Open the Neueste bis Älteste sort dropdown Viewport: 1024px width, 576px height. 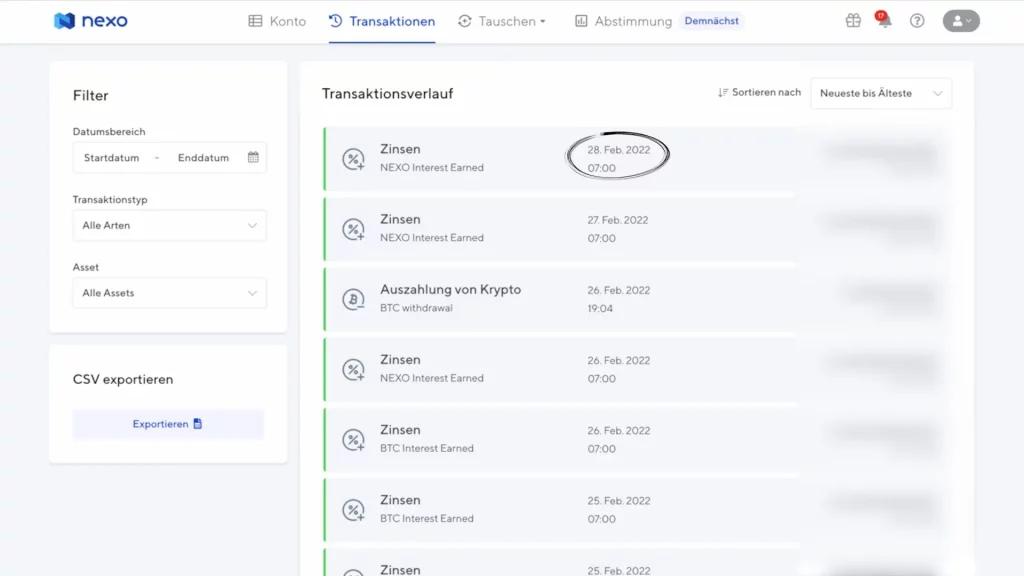[x=880, y=94]
